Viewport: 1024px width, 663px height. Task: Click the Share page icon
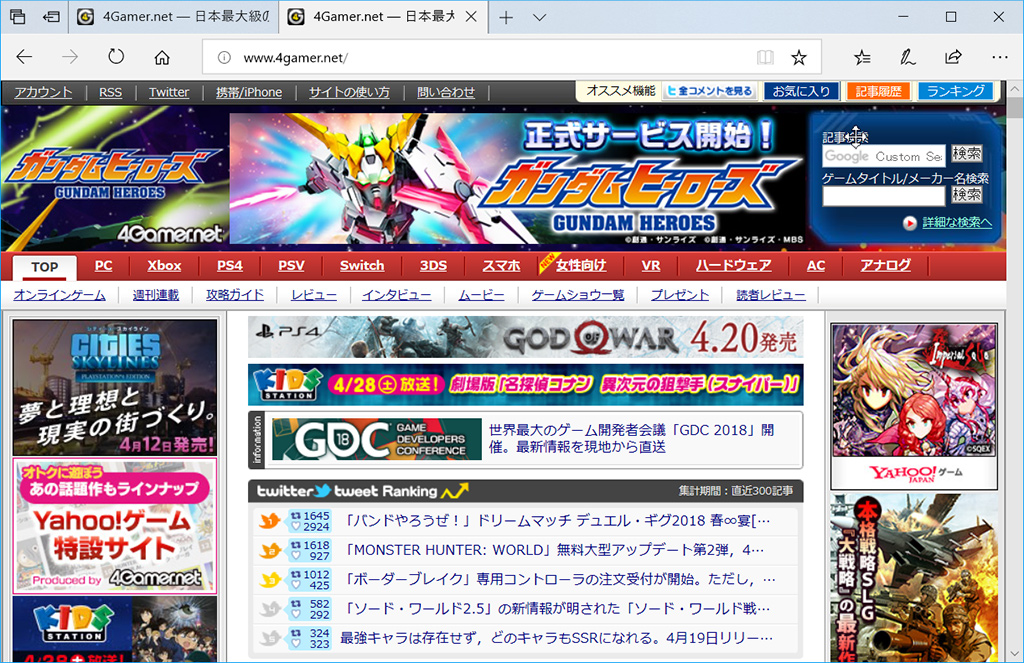tap(953, 57)
